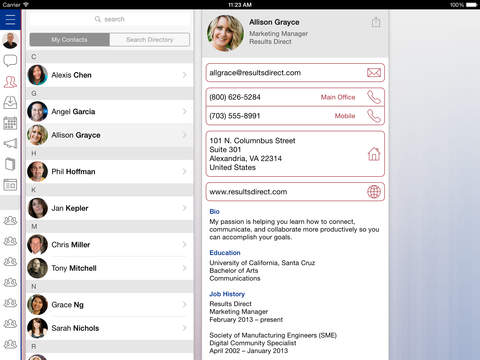Tap the house icon beside the address

374,154
